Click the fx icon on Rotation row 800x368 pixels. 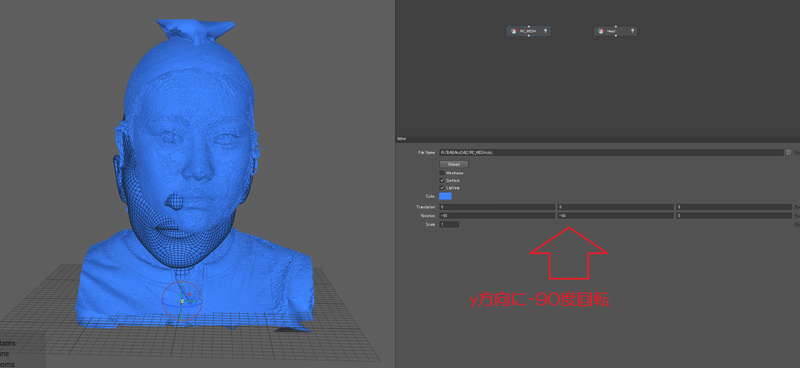coord(796,216)
